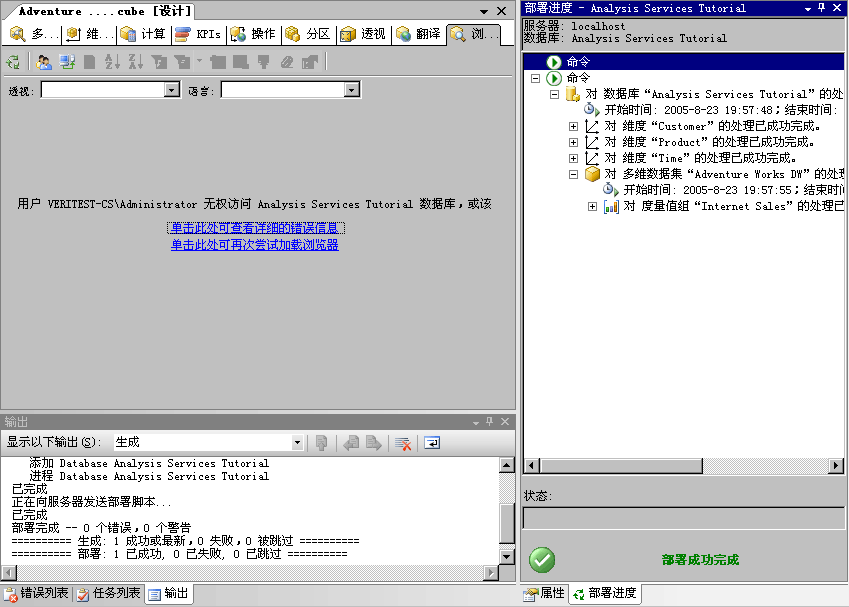Select the cube start time 19:57:55 row
849x607 pixels.
point(733,190)
